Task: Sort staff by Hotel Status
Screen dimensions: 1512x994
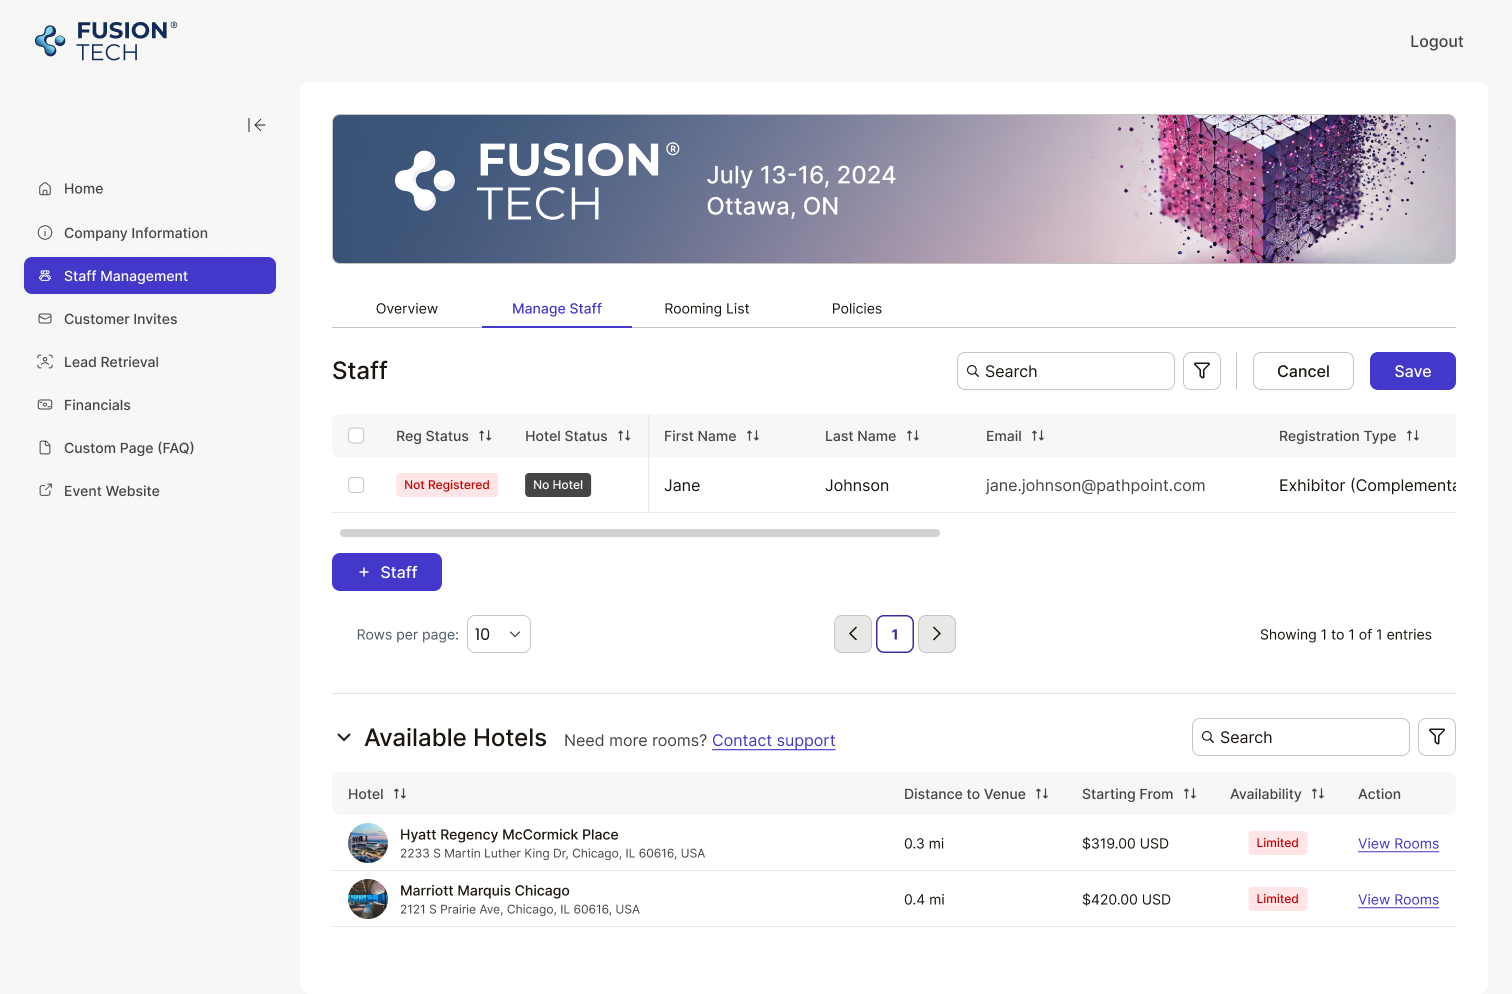Action: [x=624, y=436]
